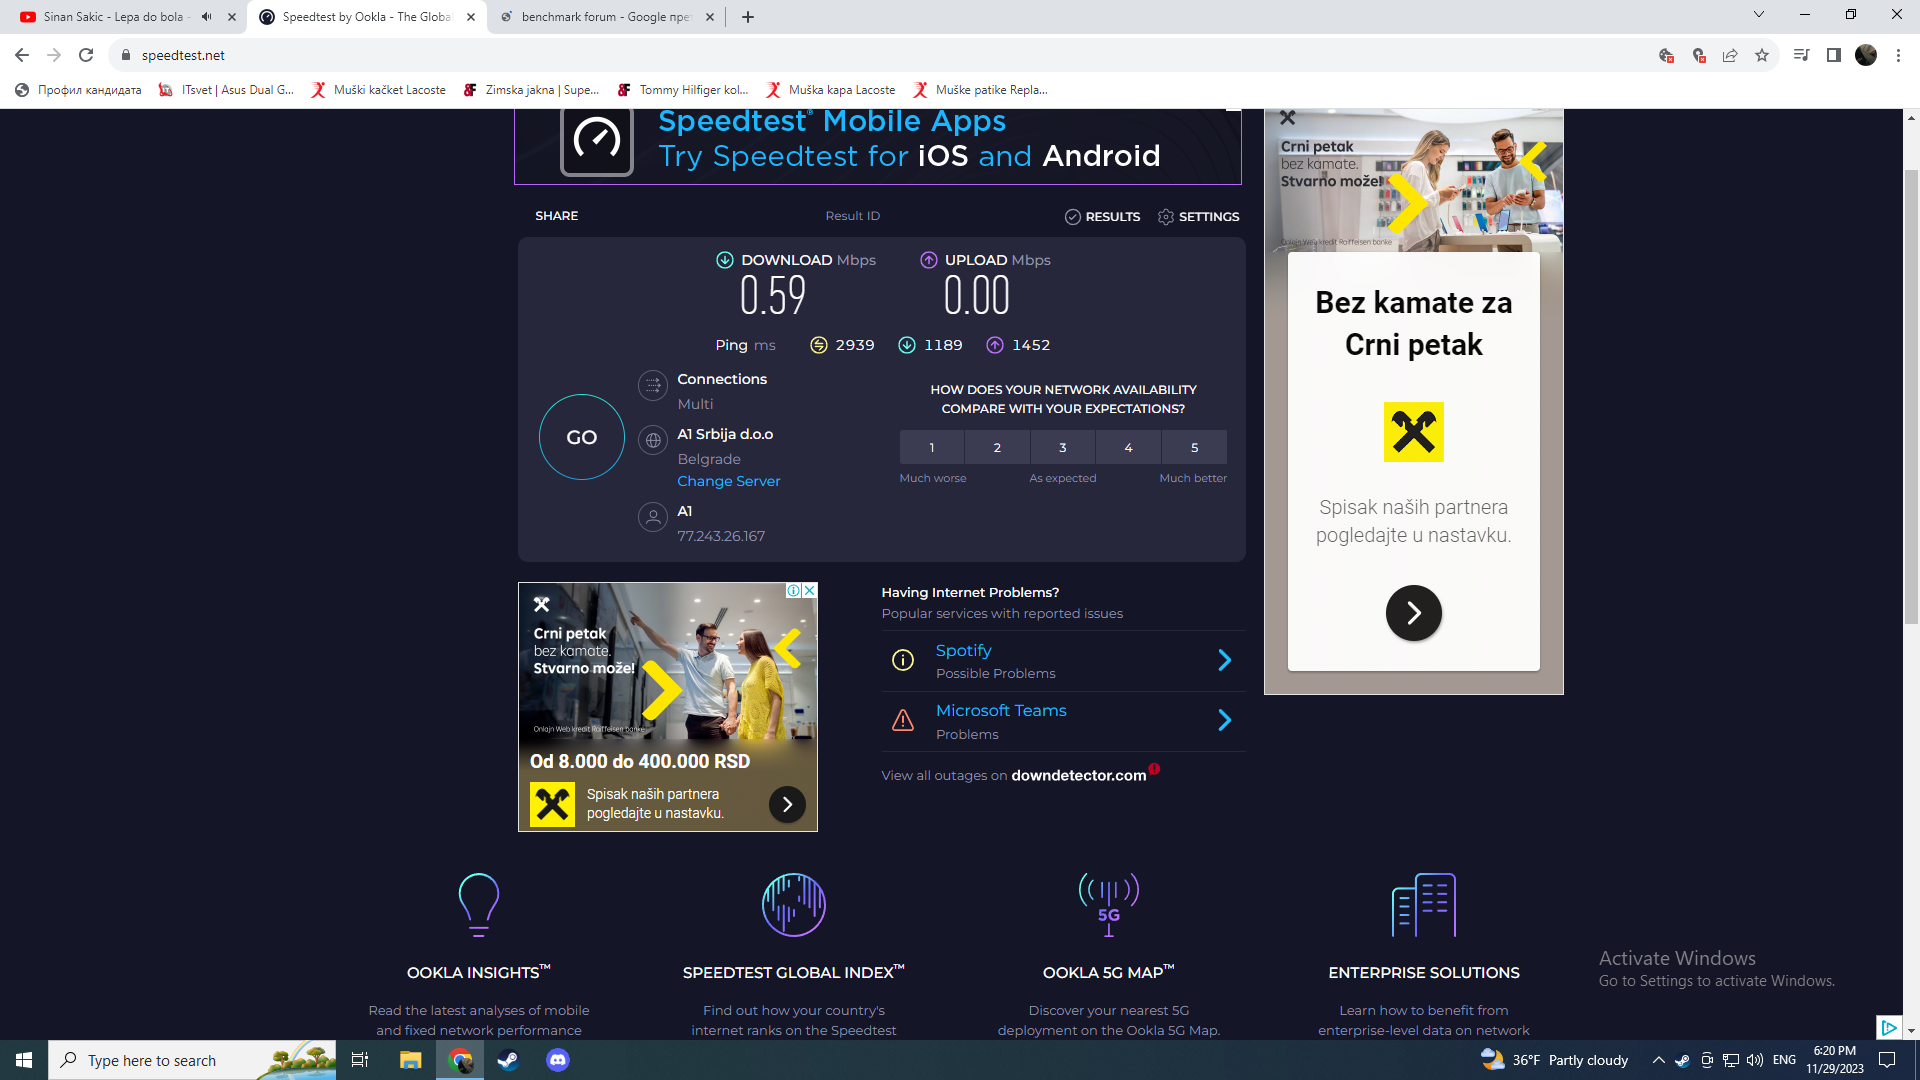Click the Change Server link
Image resolution: width=1920 pixels, height=1080 pixels.
728,481
